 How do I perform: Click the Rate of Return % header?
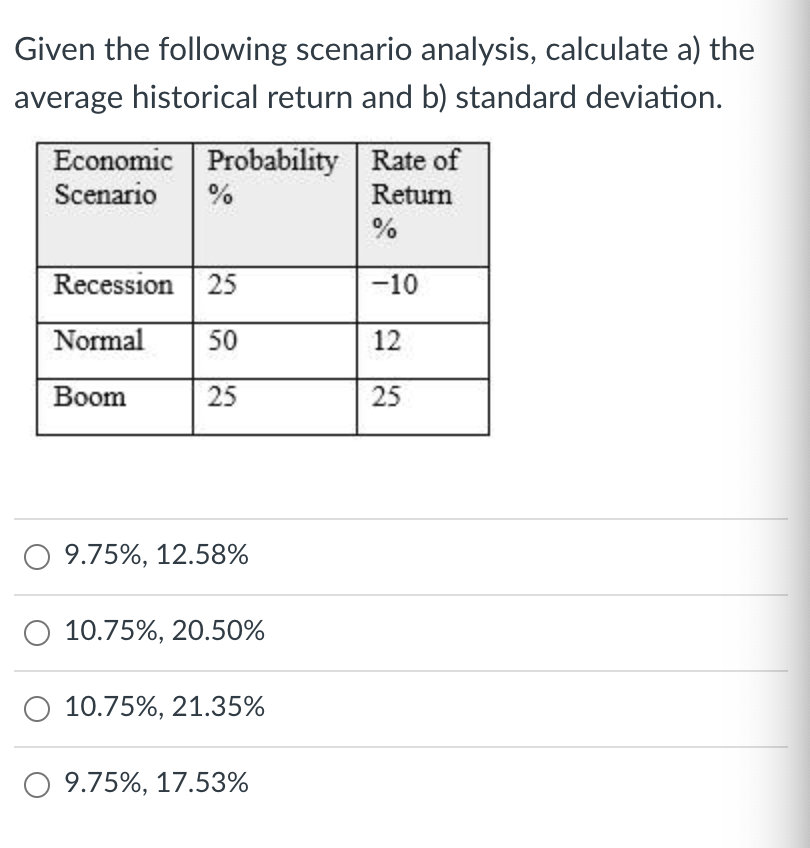coord(422,204)
